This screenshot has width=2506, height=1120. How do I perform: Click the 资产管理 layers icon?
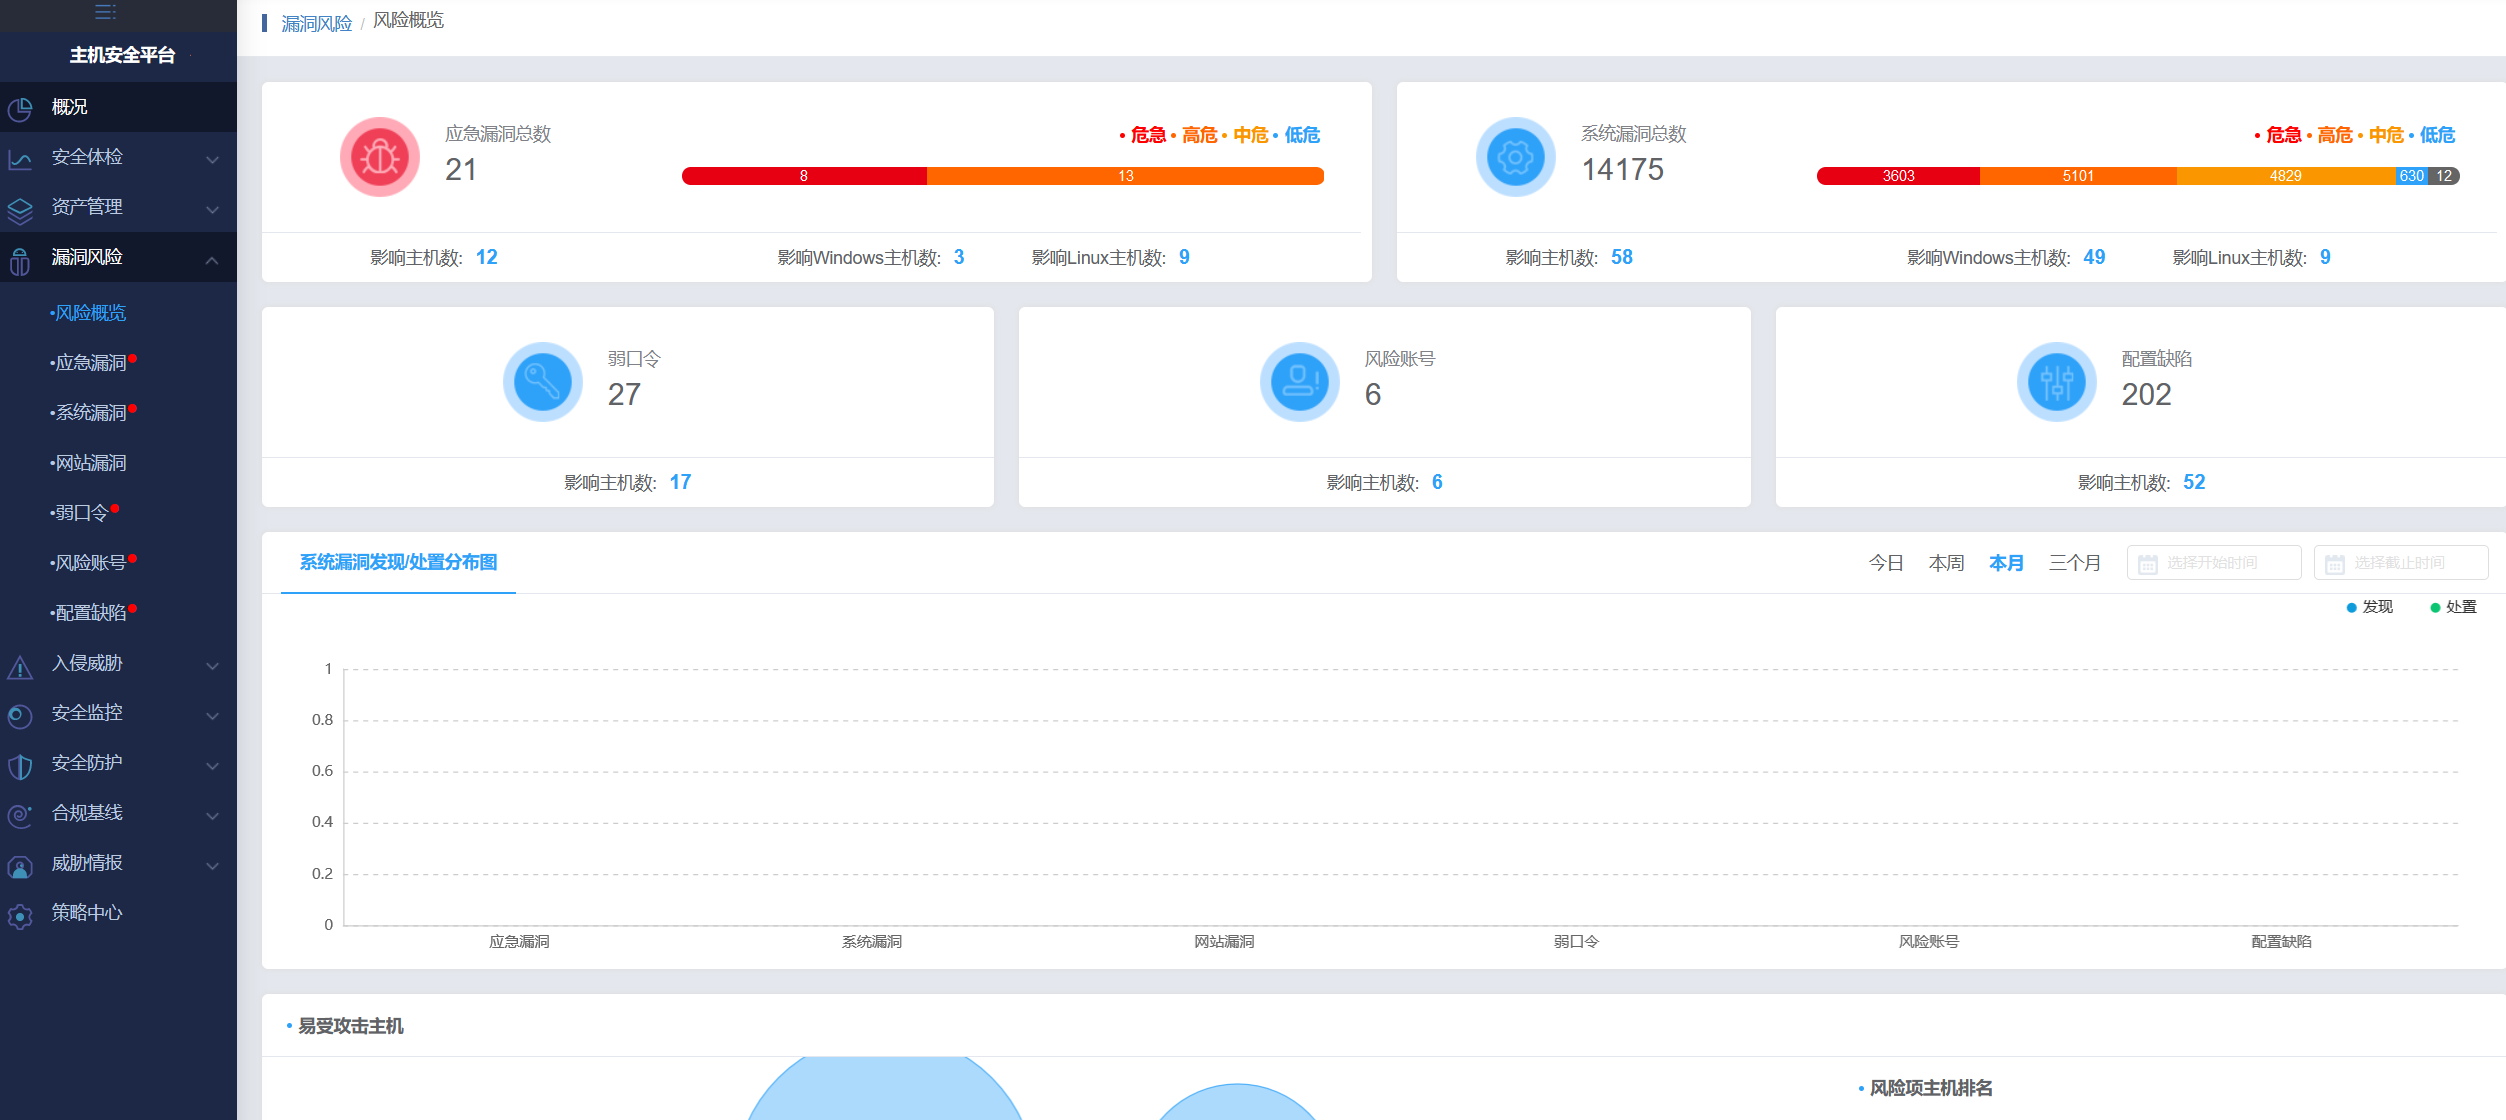click(x=20, y=210)
